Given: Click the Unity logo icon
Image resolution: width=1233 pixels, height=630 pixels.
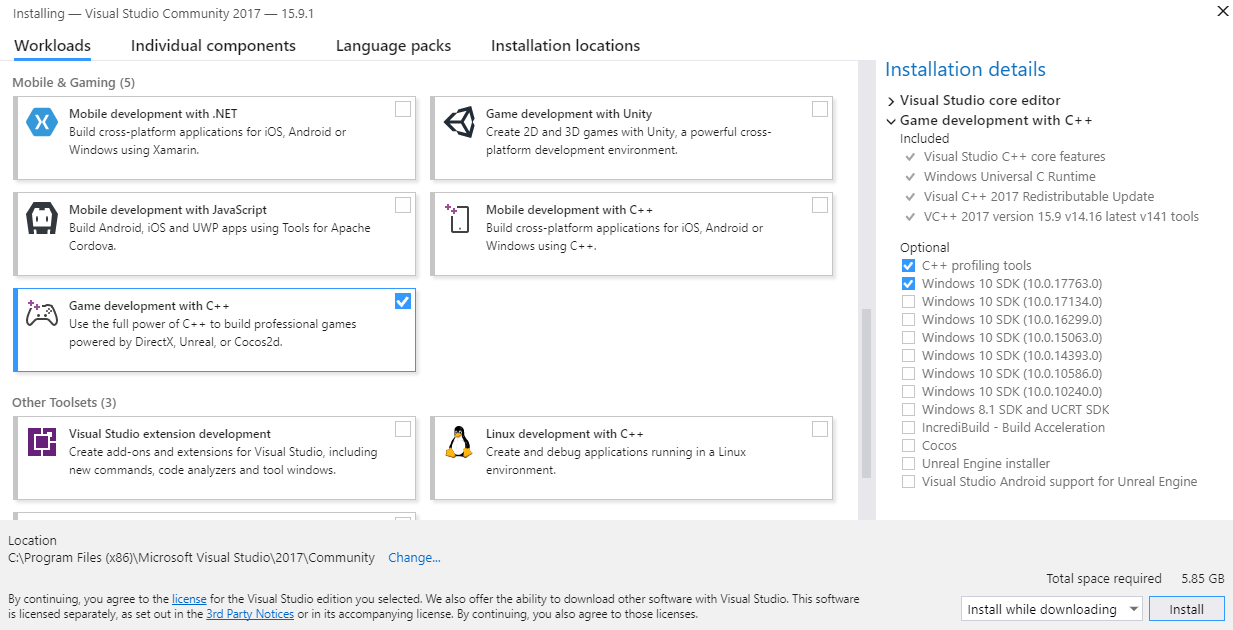Looking at the screenshot, I should pos(459,123).
